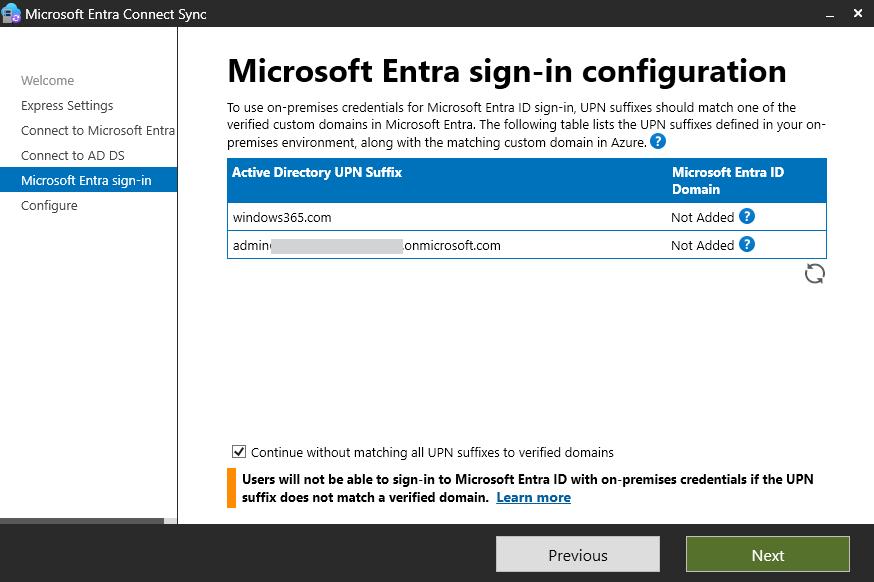The image size is (874, 582).
Task: Click the Microsoft Entra sign-in configuration heading
Action: (x=507, y=71)
